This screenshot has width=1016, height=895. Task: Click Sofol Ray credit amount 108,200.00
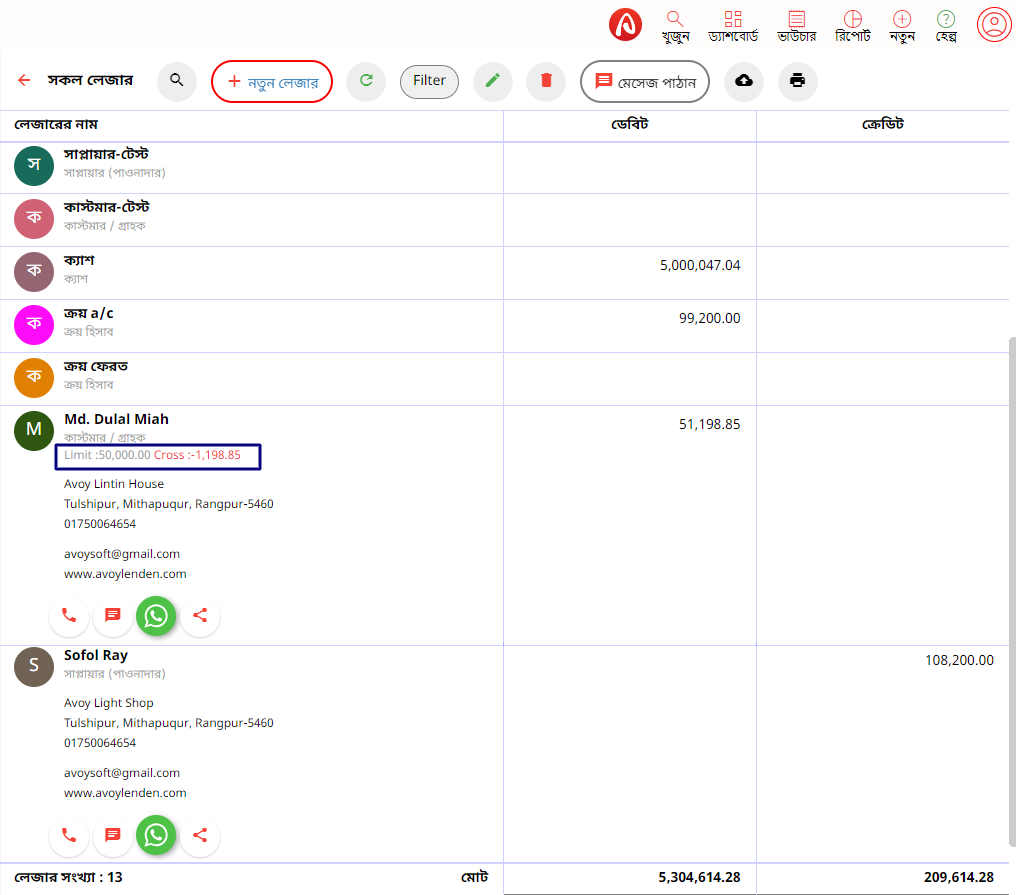point(959,660)
